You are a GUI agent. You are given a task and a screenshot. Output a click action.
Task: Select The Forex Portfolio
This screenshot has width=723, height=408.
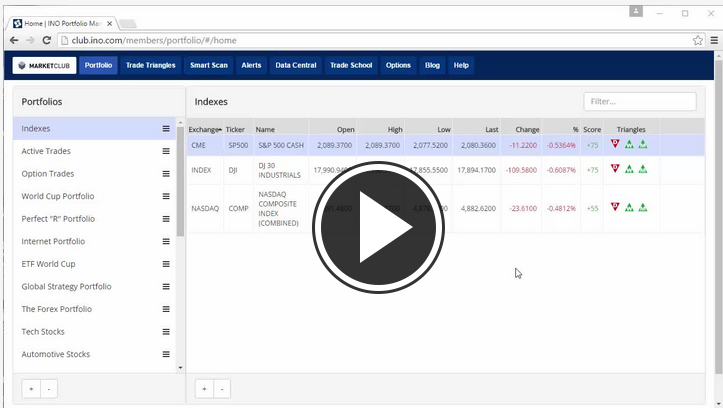(56, 309)
